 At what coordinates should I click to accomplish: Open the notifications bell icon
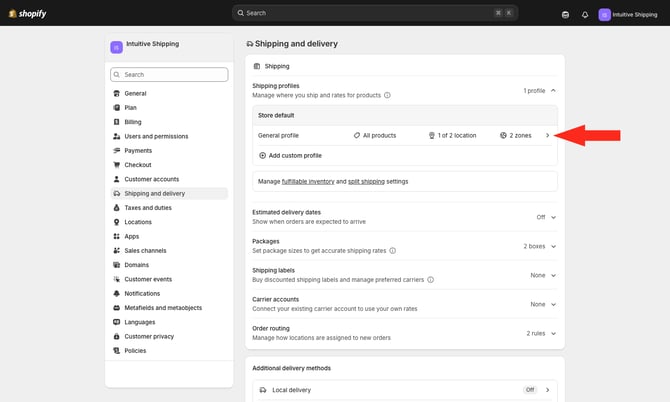coord(585,15)
